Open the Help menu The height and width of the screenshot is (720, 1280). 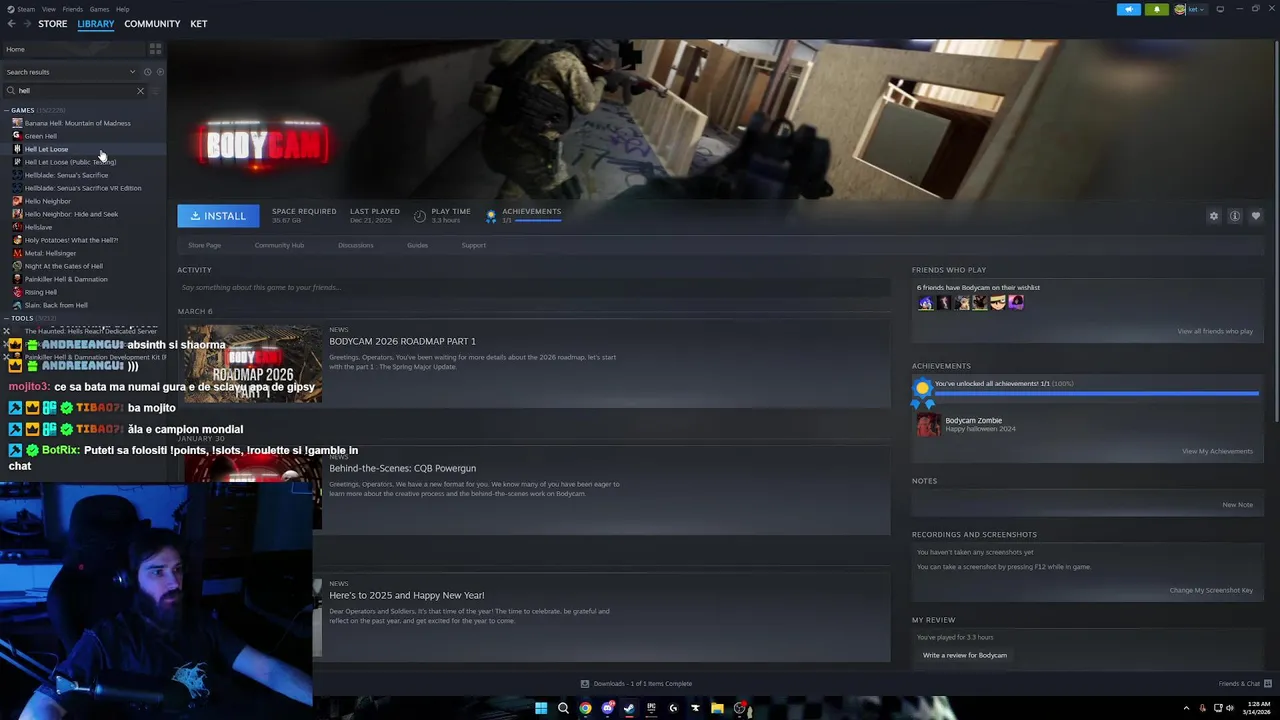pos(122,9)
